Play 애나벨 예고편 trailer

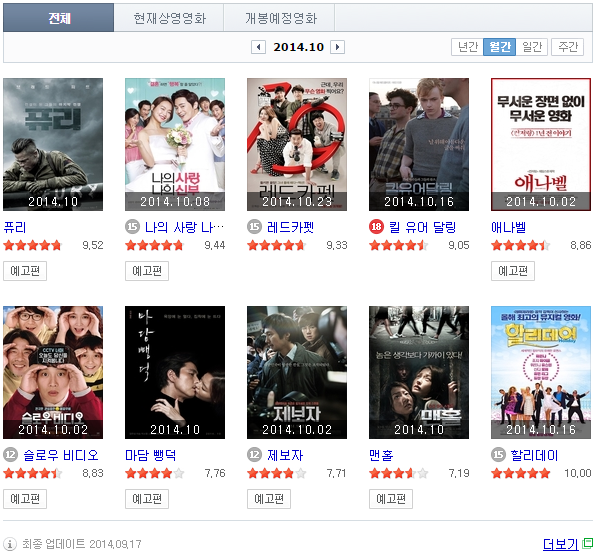(x=513, y=271)
